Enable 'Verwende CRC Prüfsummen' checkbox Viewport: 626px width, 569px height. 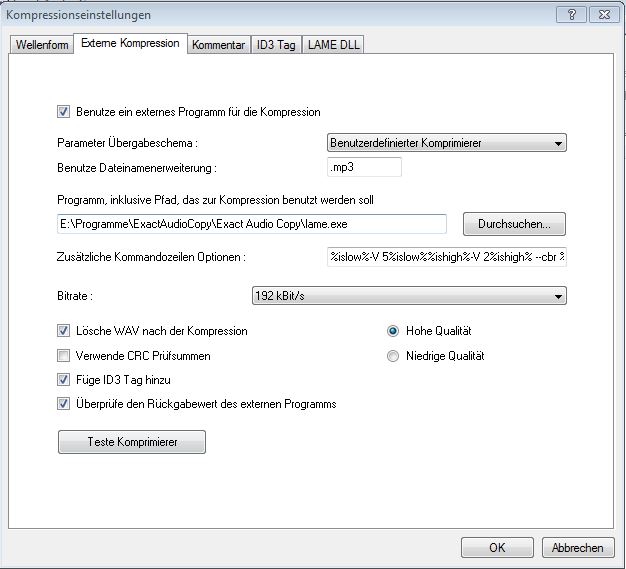65,356
